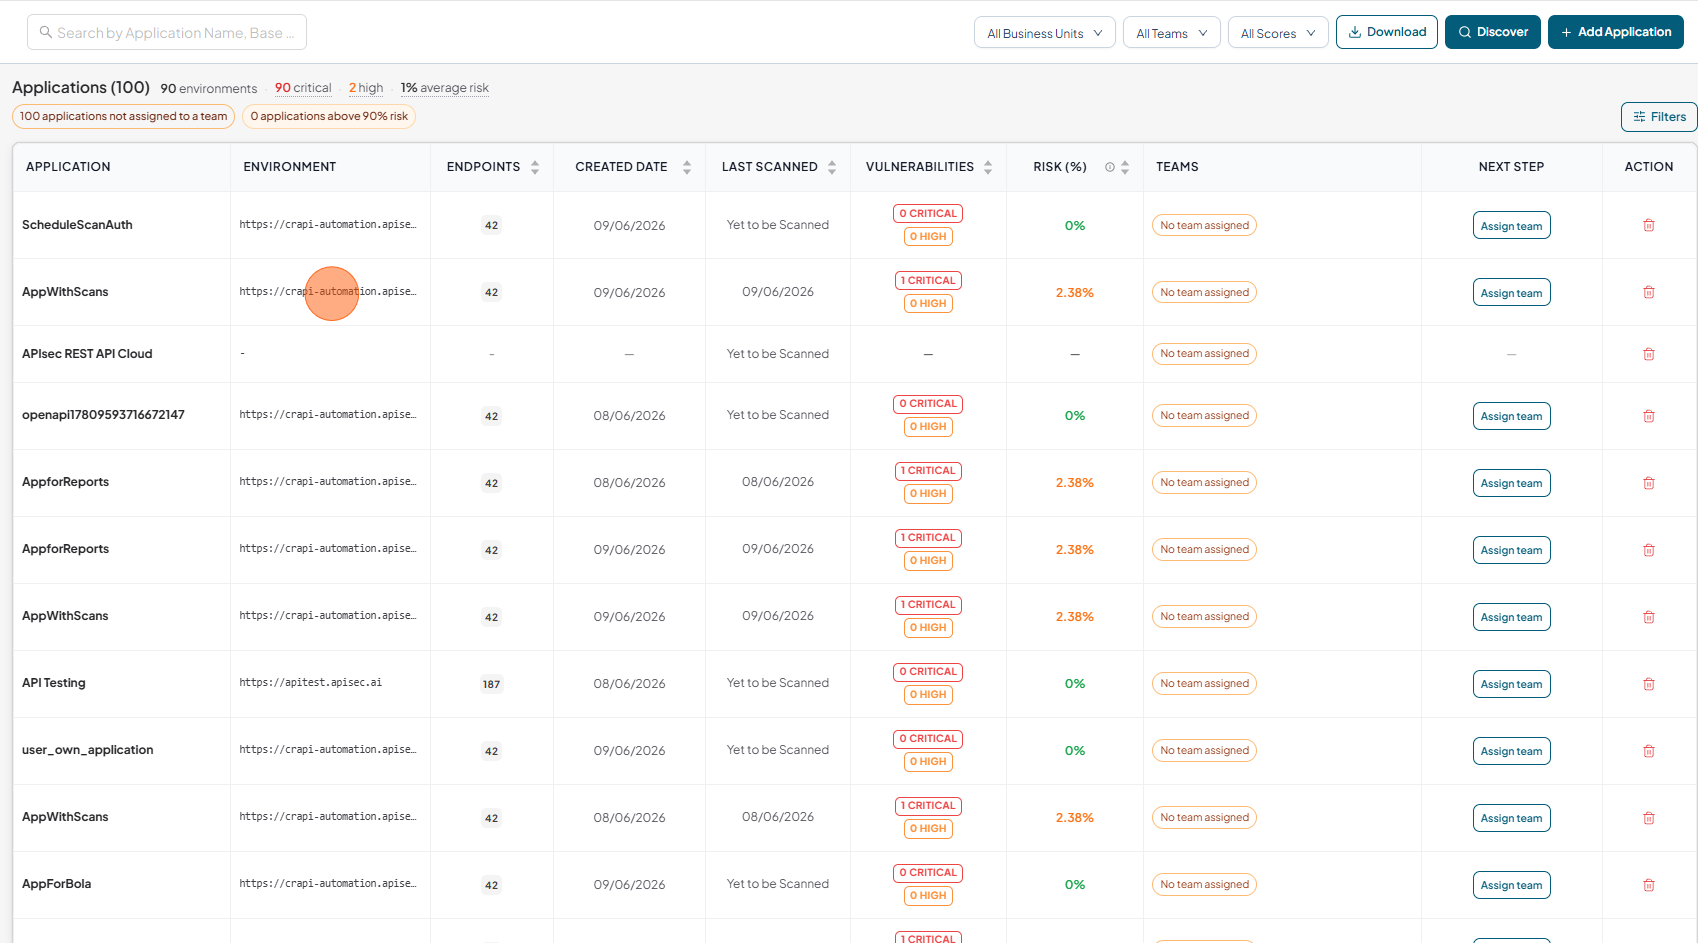Click the Risk (%) info icon
1698x943 pixels.
click(1109, 167)
